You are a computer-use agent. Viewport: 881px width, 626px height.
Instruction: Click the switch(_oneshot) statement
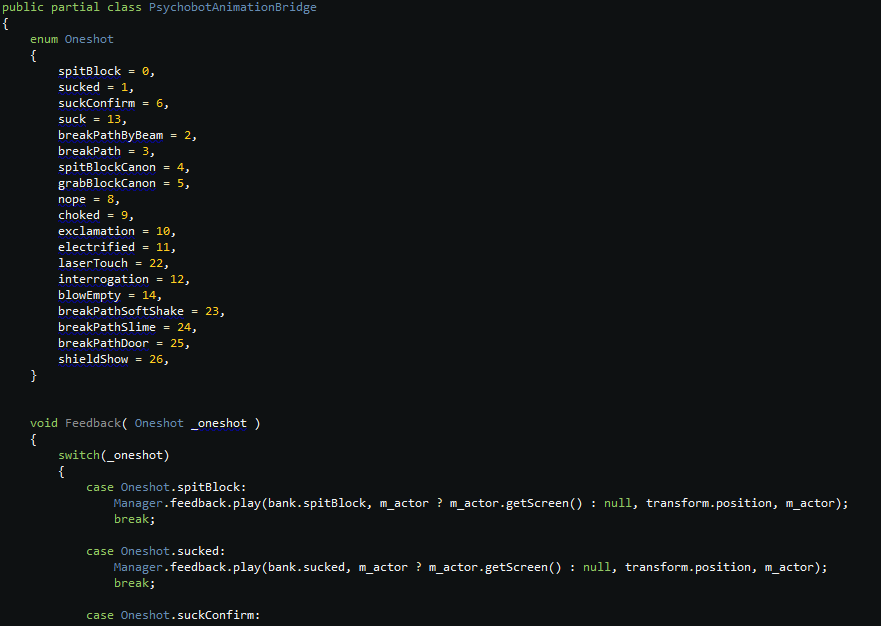113,455
